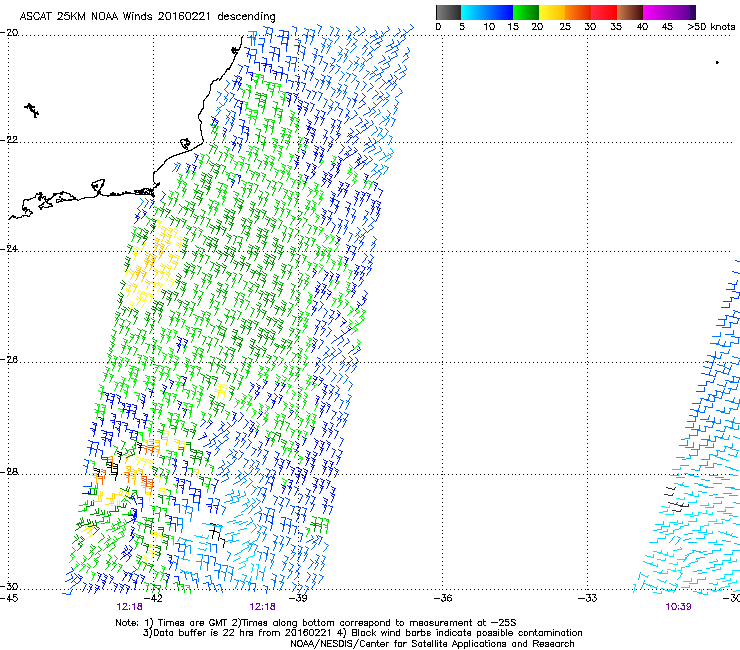Click the brown 35–40 knots legend segment
Screen dimensions: 740x650
pyautogui.click(x=630, y=12)
